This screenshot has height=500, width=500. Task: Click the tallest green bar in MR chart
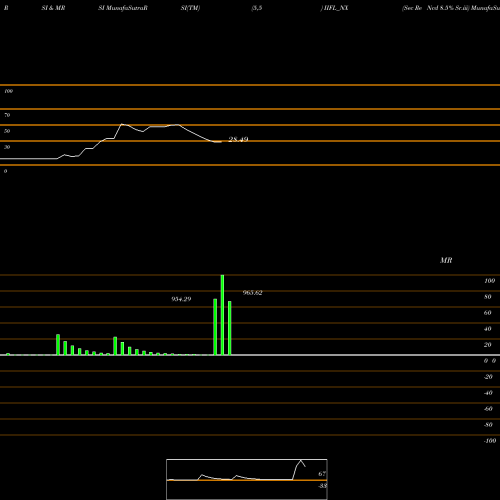point(222,315)
